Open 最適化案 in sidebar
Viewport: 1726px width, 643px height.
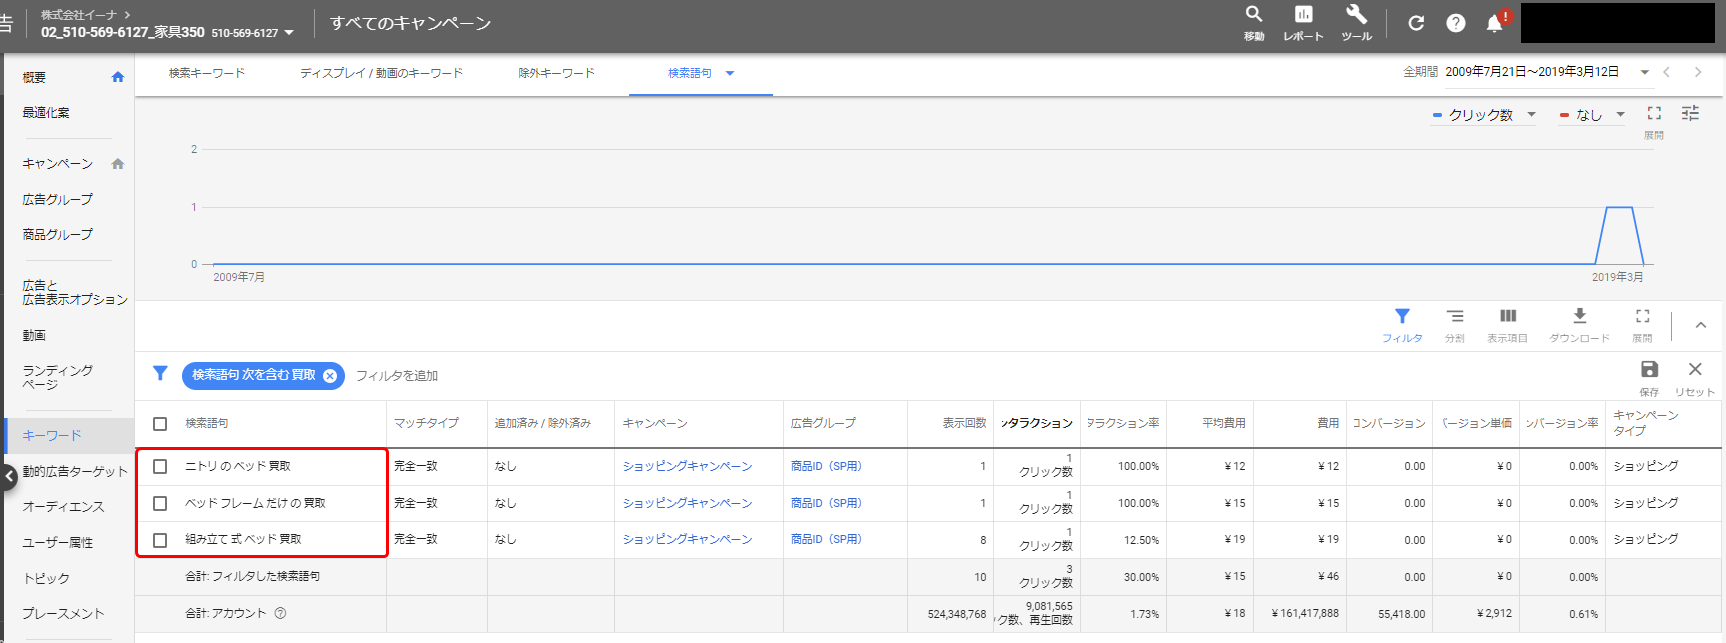[x=46, y=113]
